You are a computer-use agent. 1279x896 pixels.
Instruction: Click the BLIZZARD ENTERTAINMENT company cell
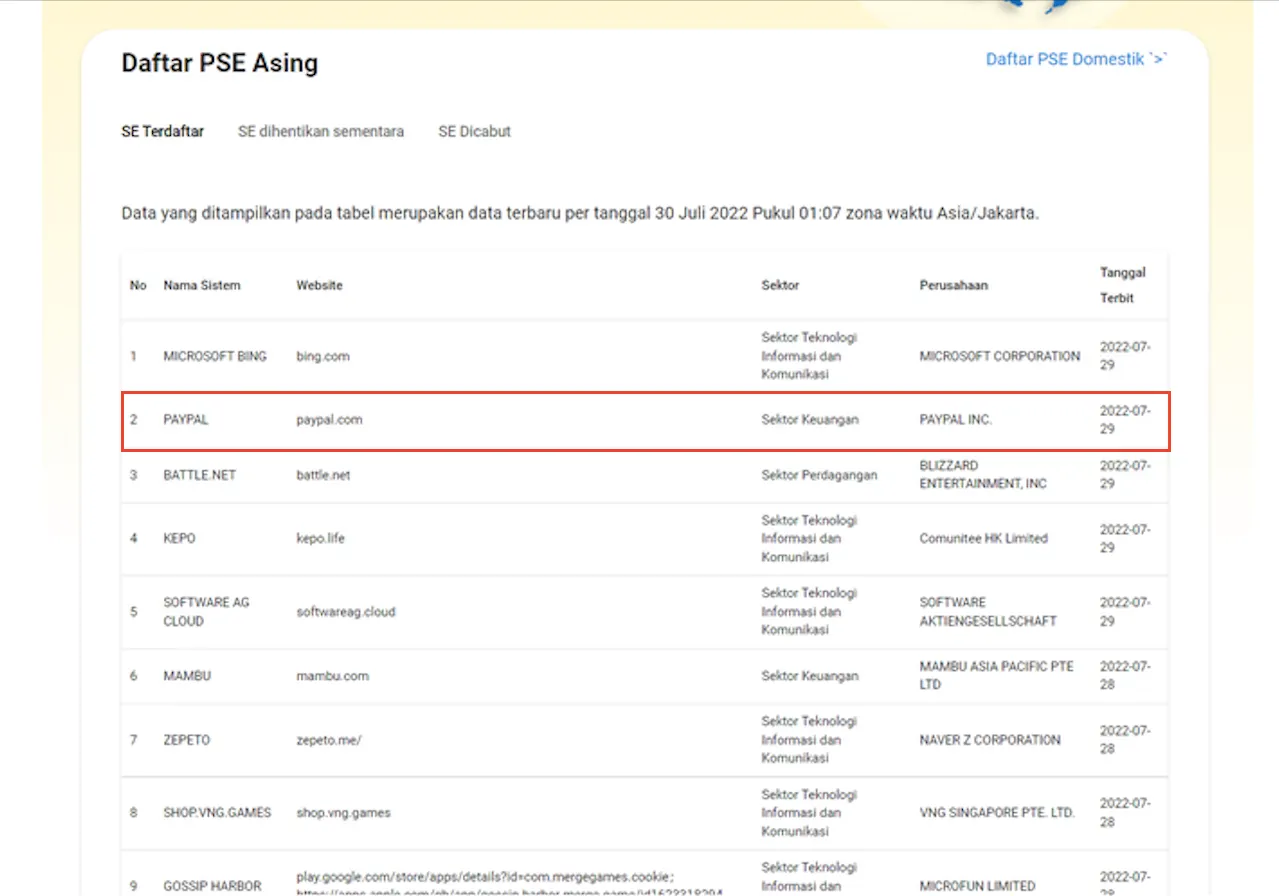tap(983, 475)
